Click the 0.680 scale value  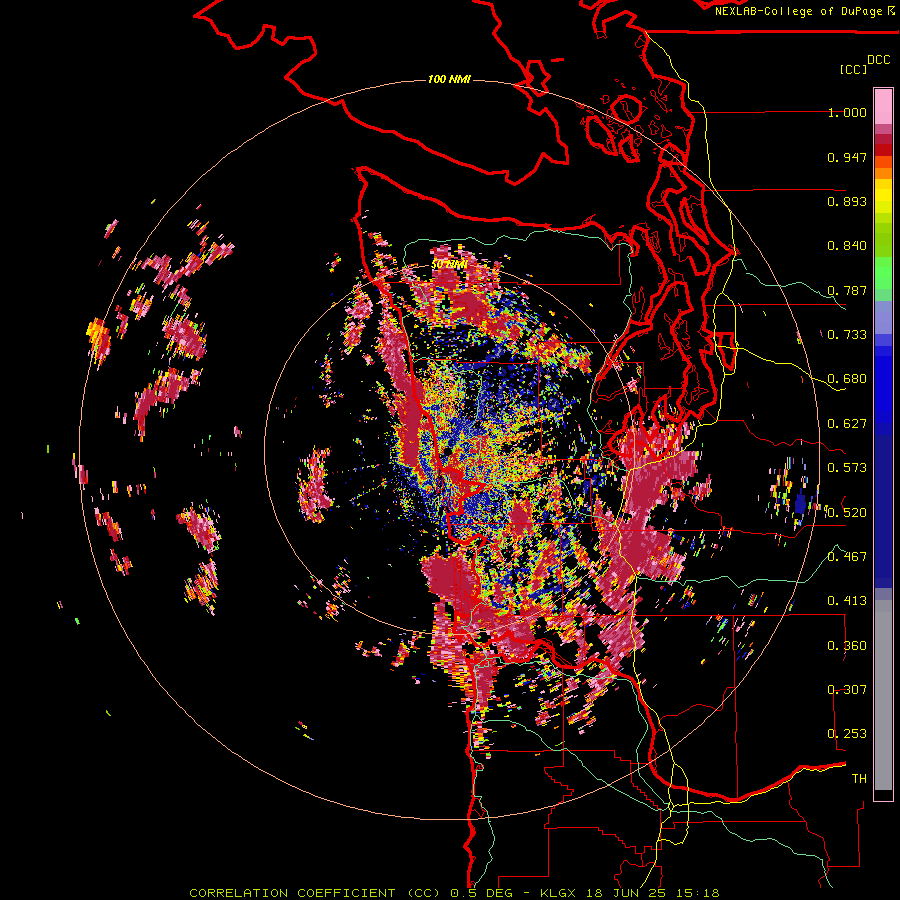coord(847,379)
